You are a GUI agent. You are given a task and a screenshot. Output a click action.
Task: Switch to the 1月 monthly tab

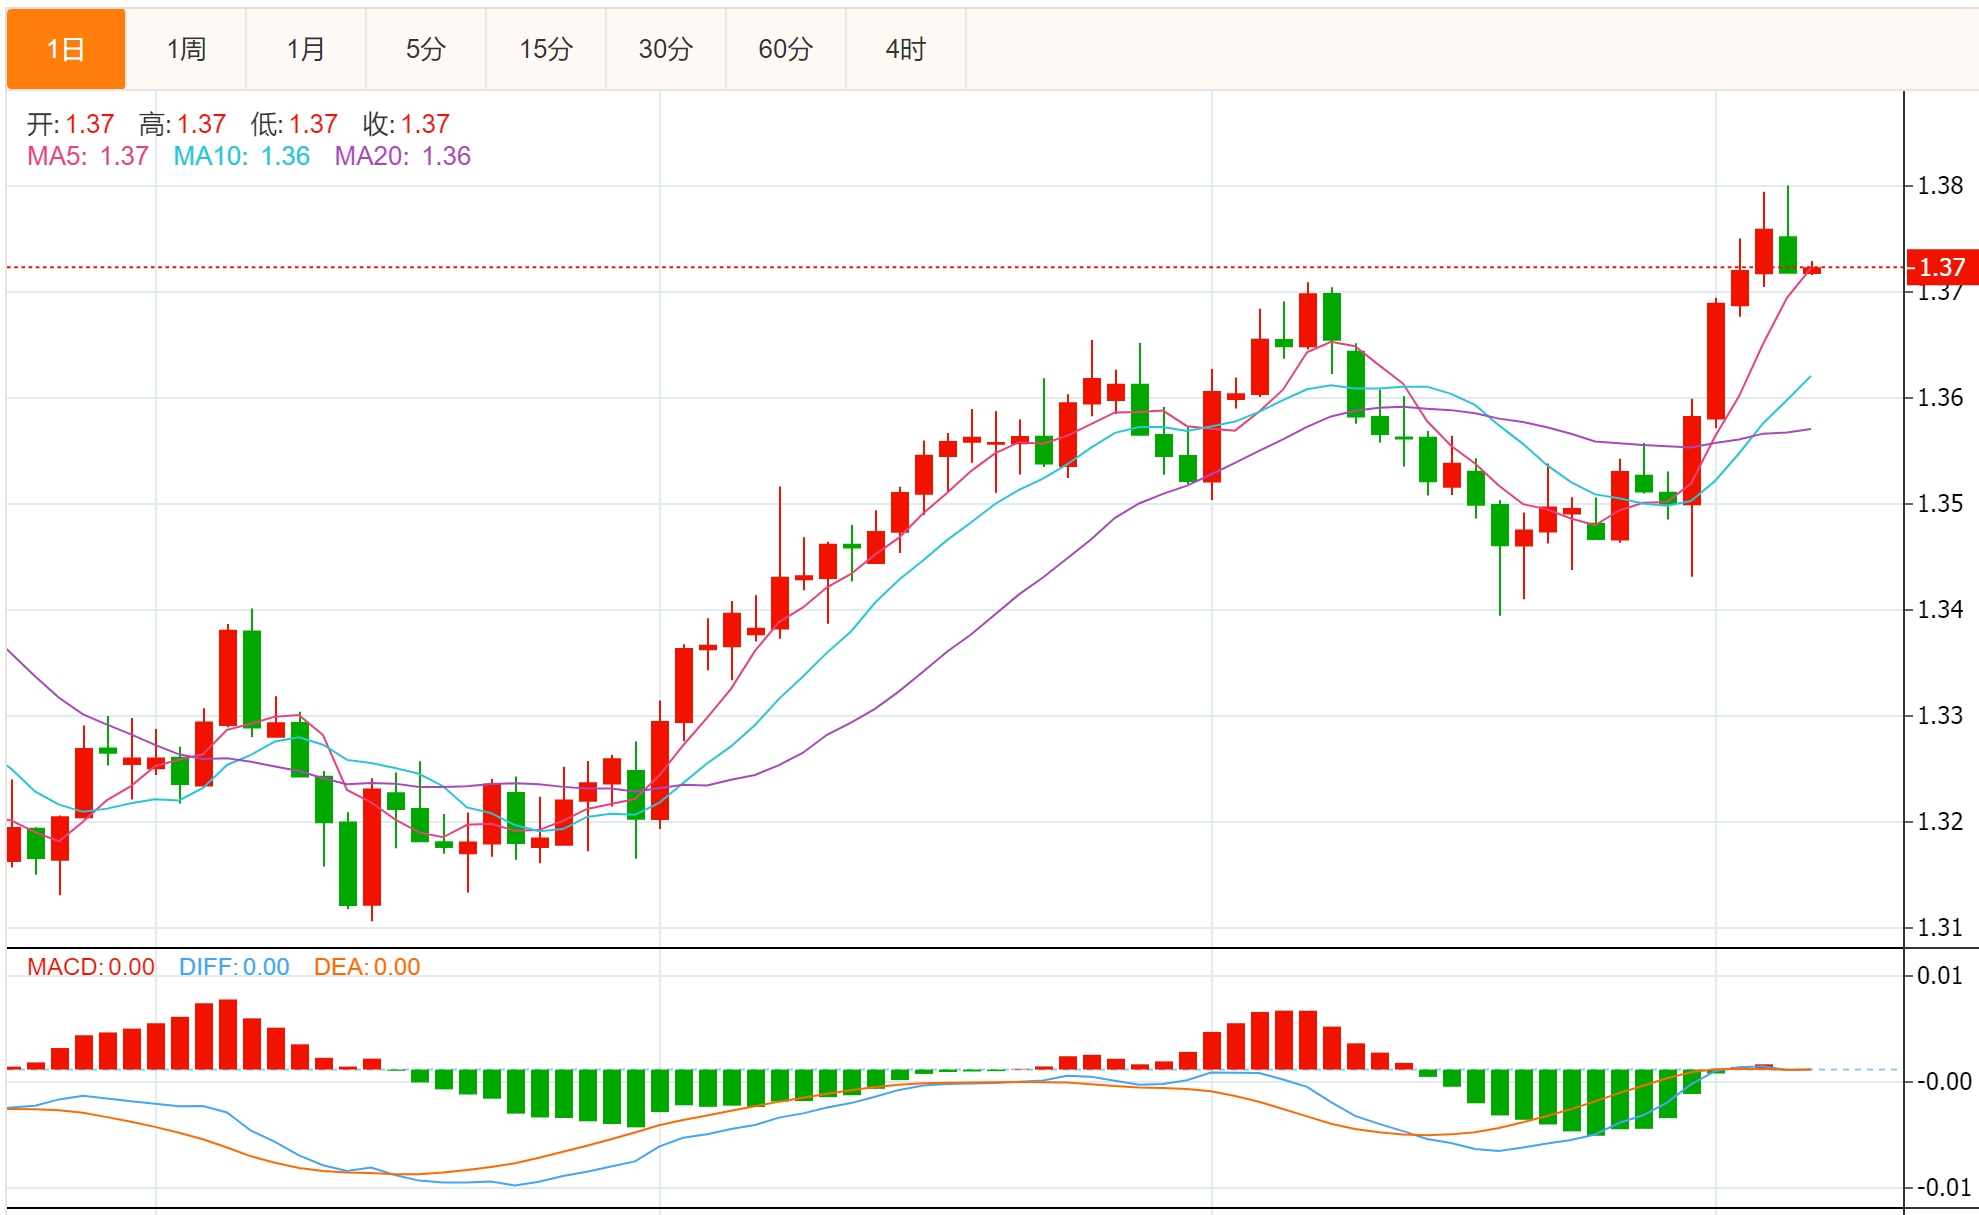tap(306, 49)
